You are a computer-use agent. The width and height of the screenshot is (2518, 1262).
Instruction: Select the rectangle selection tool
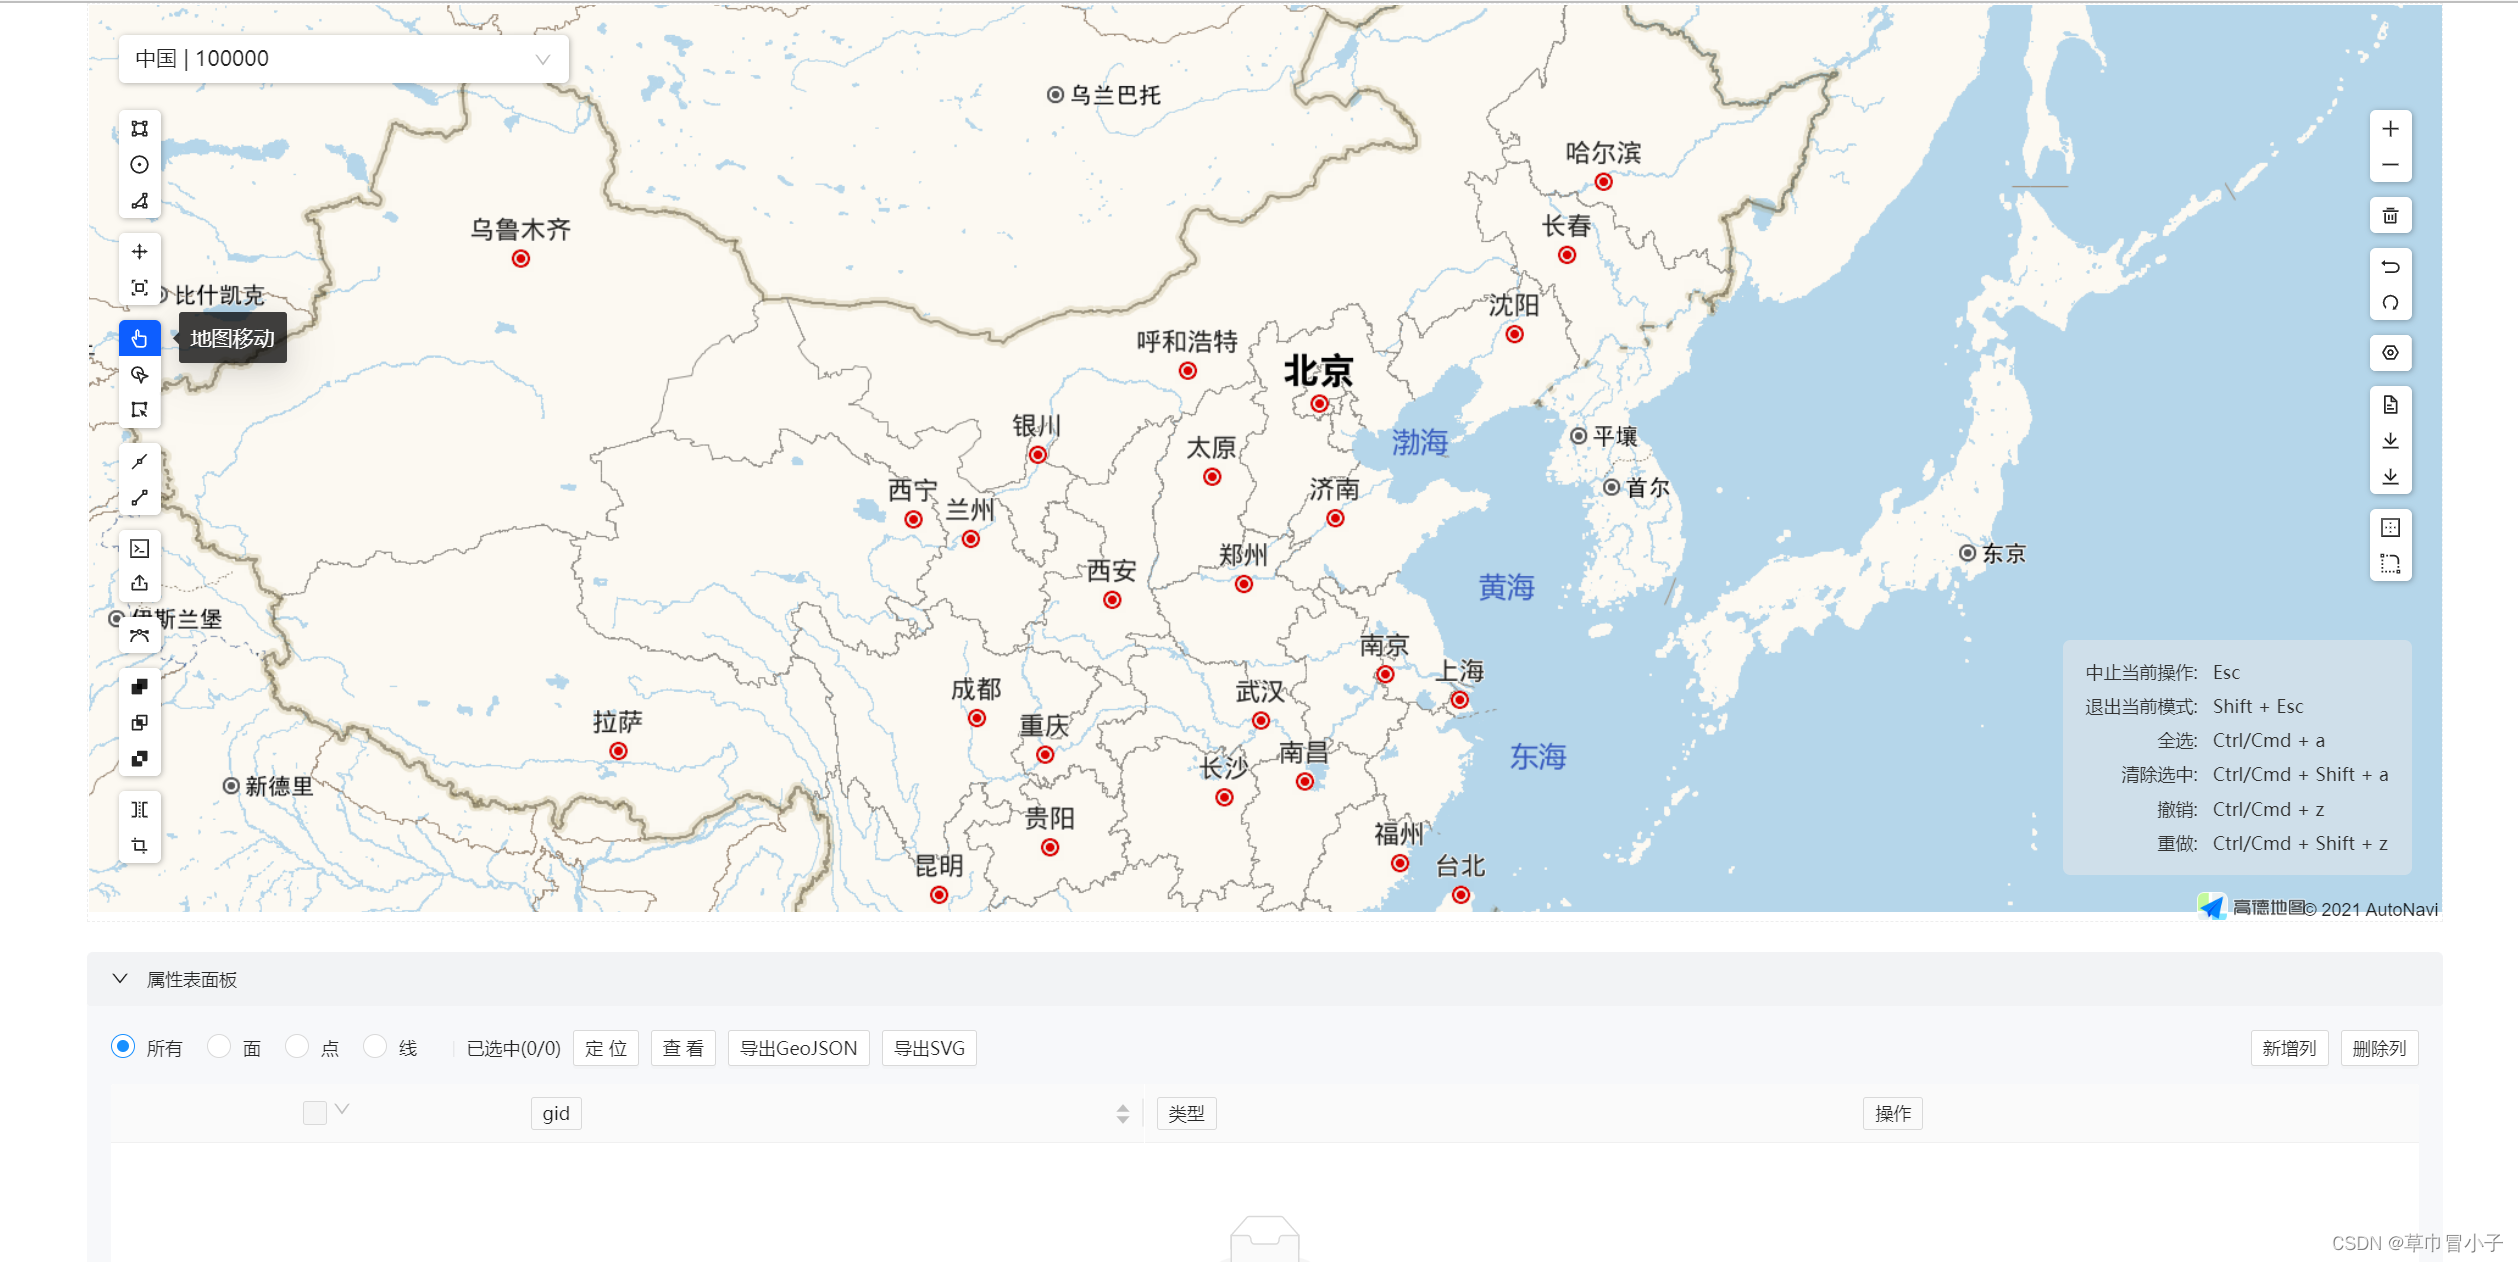coord(139,409)
